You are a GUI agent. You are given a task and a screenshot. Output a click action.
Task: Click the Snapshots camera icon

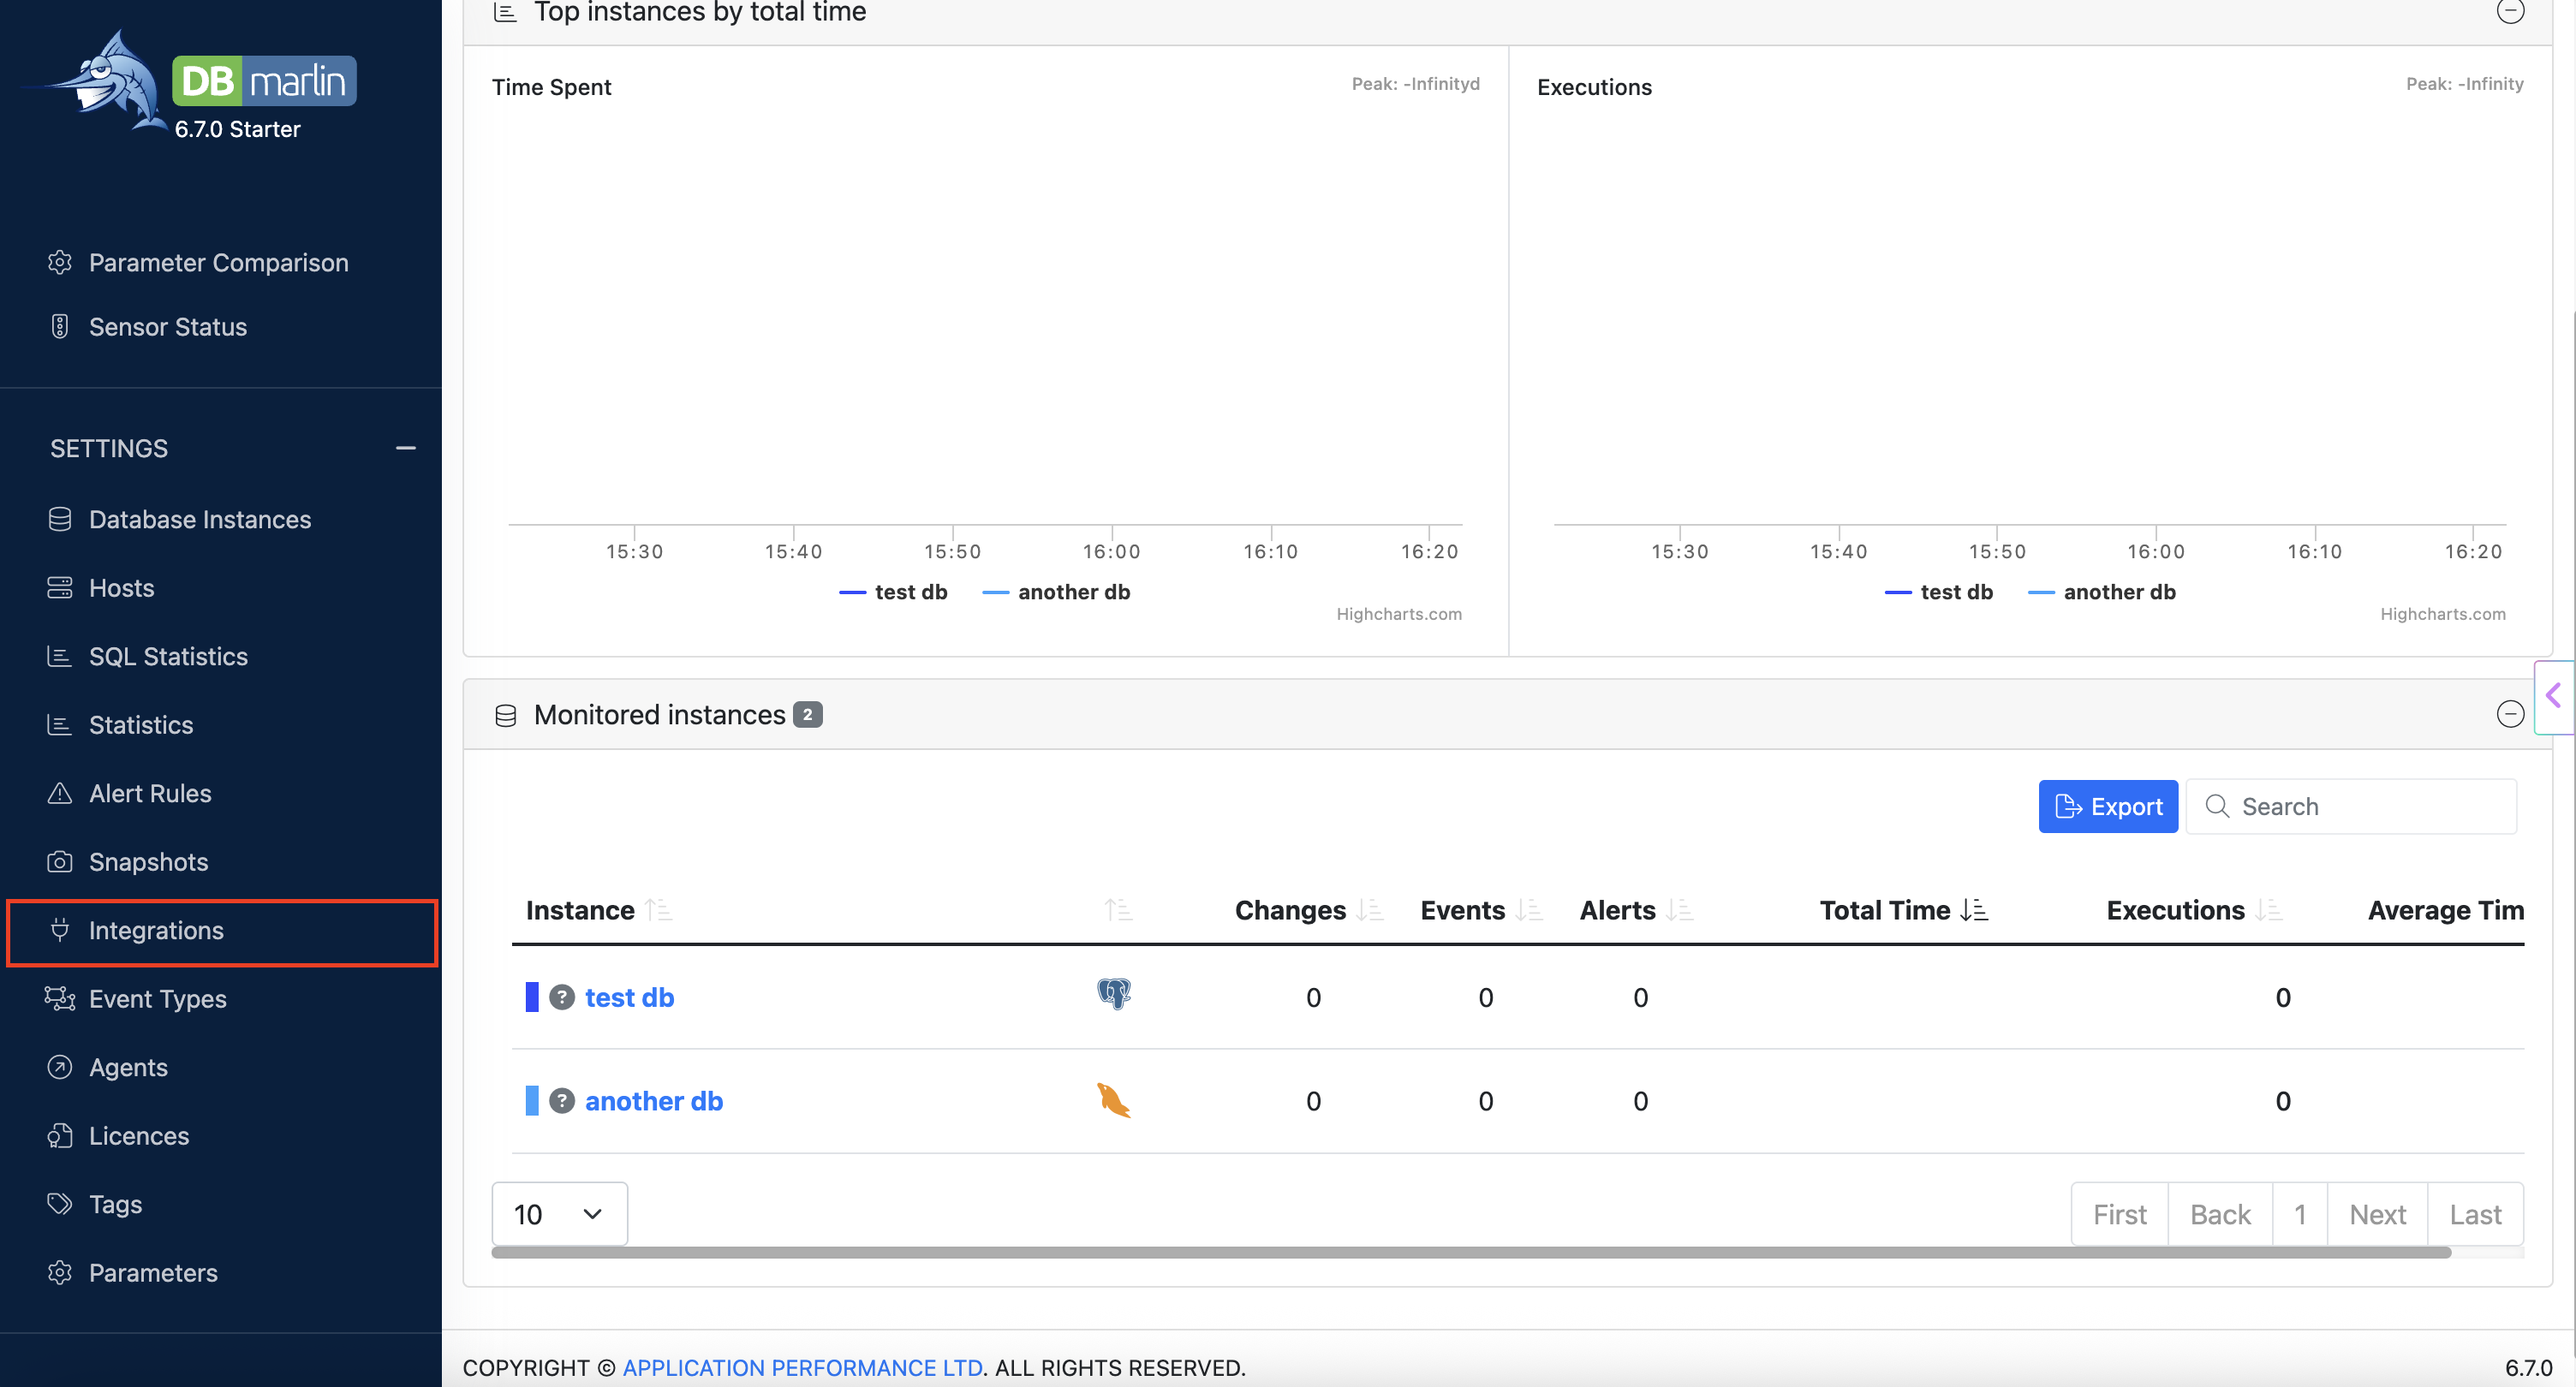[x=59, y=862]
